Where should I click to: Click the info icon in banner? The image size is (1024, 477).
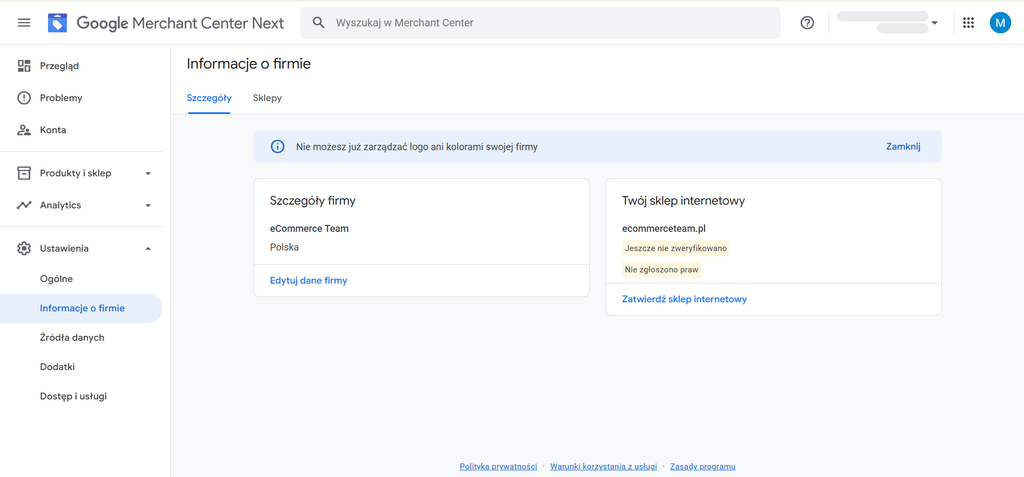tap(278, 147)
